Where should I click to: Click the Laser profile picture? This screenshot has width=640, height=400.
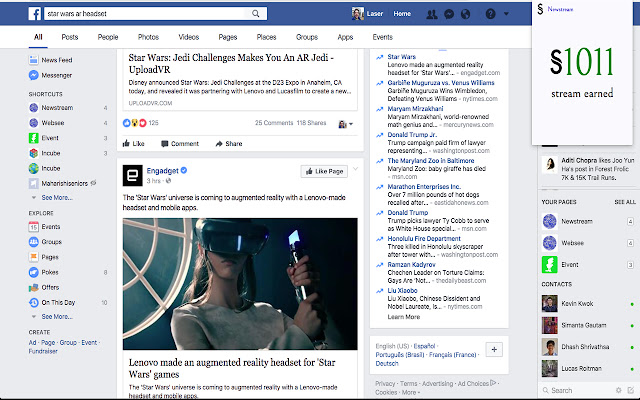(x=358, y=13)
